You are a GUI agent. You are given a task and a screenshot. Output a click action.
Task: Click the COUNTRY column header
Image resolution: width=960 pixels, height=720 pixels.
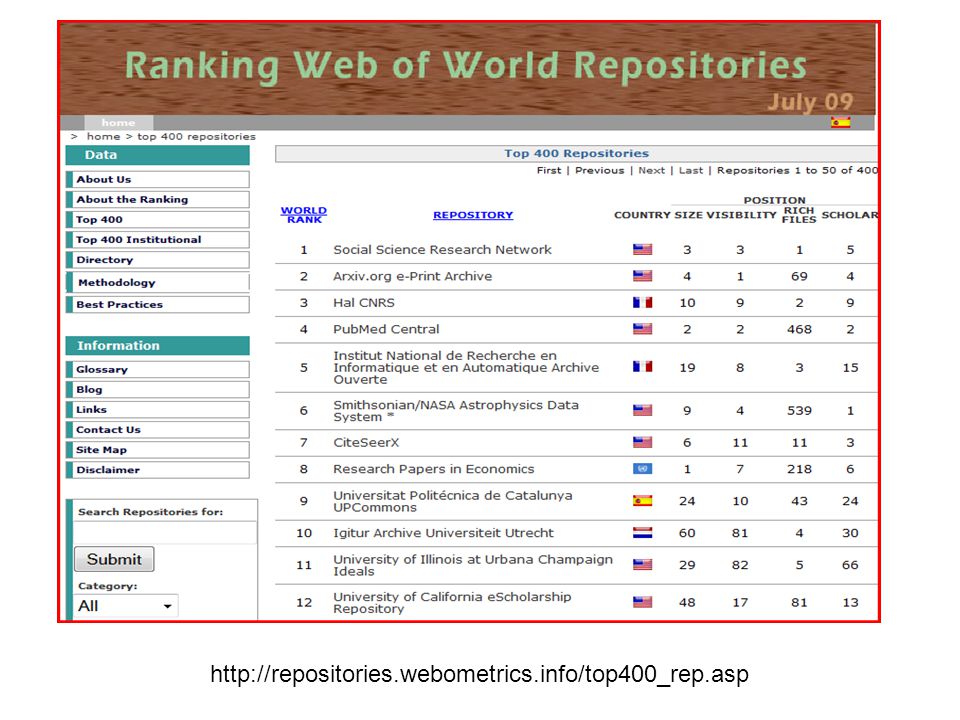(x=642, y=215)
